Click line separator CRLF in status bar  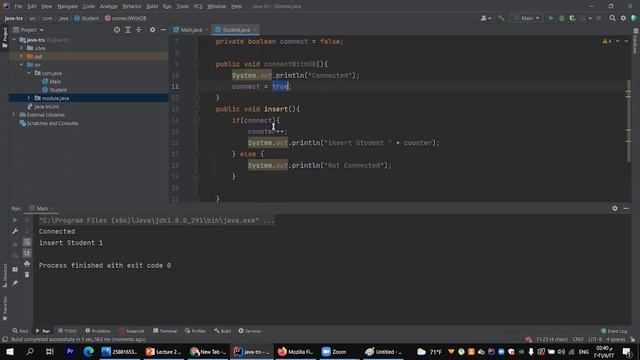(578, 340)
